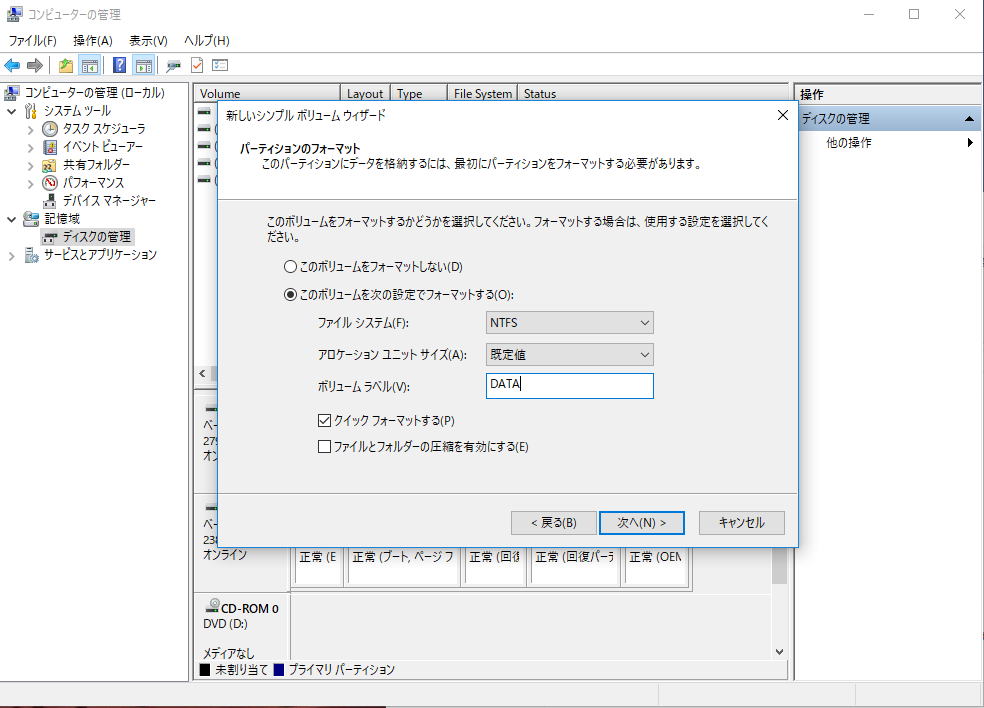Click the settings list toolbar icon

click(220, 65)
